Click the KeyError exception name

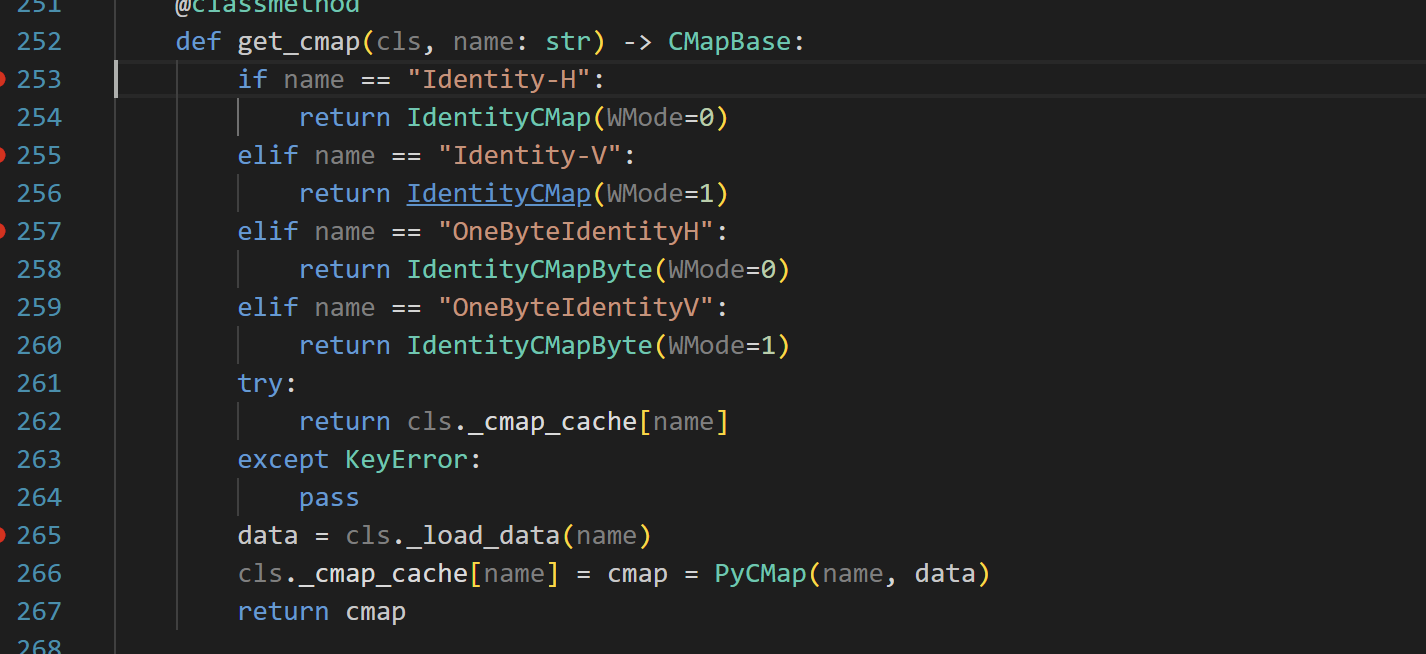tap(406, 460)
